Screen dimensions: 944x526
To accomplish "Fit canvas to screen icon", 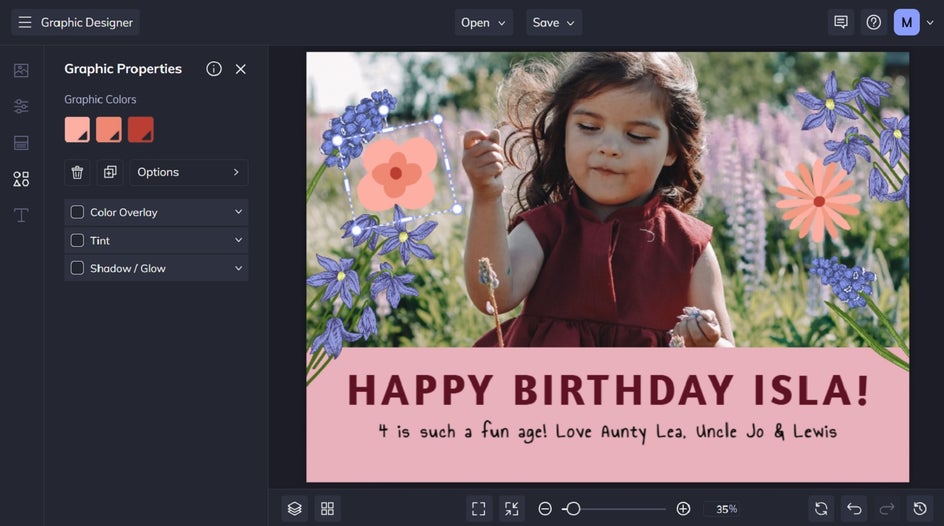I will (x=479, y=508).
